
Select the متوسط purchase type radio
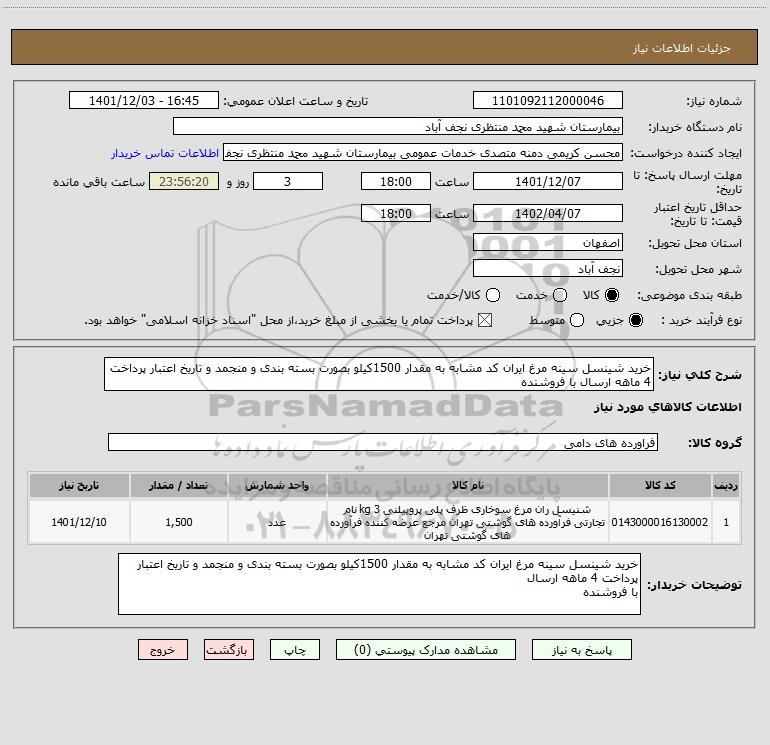pos(577,320)
